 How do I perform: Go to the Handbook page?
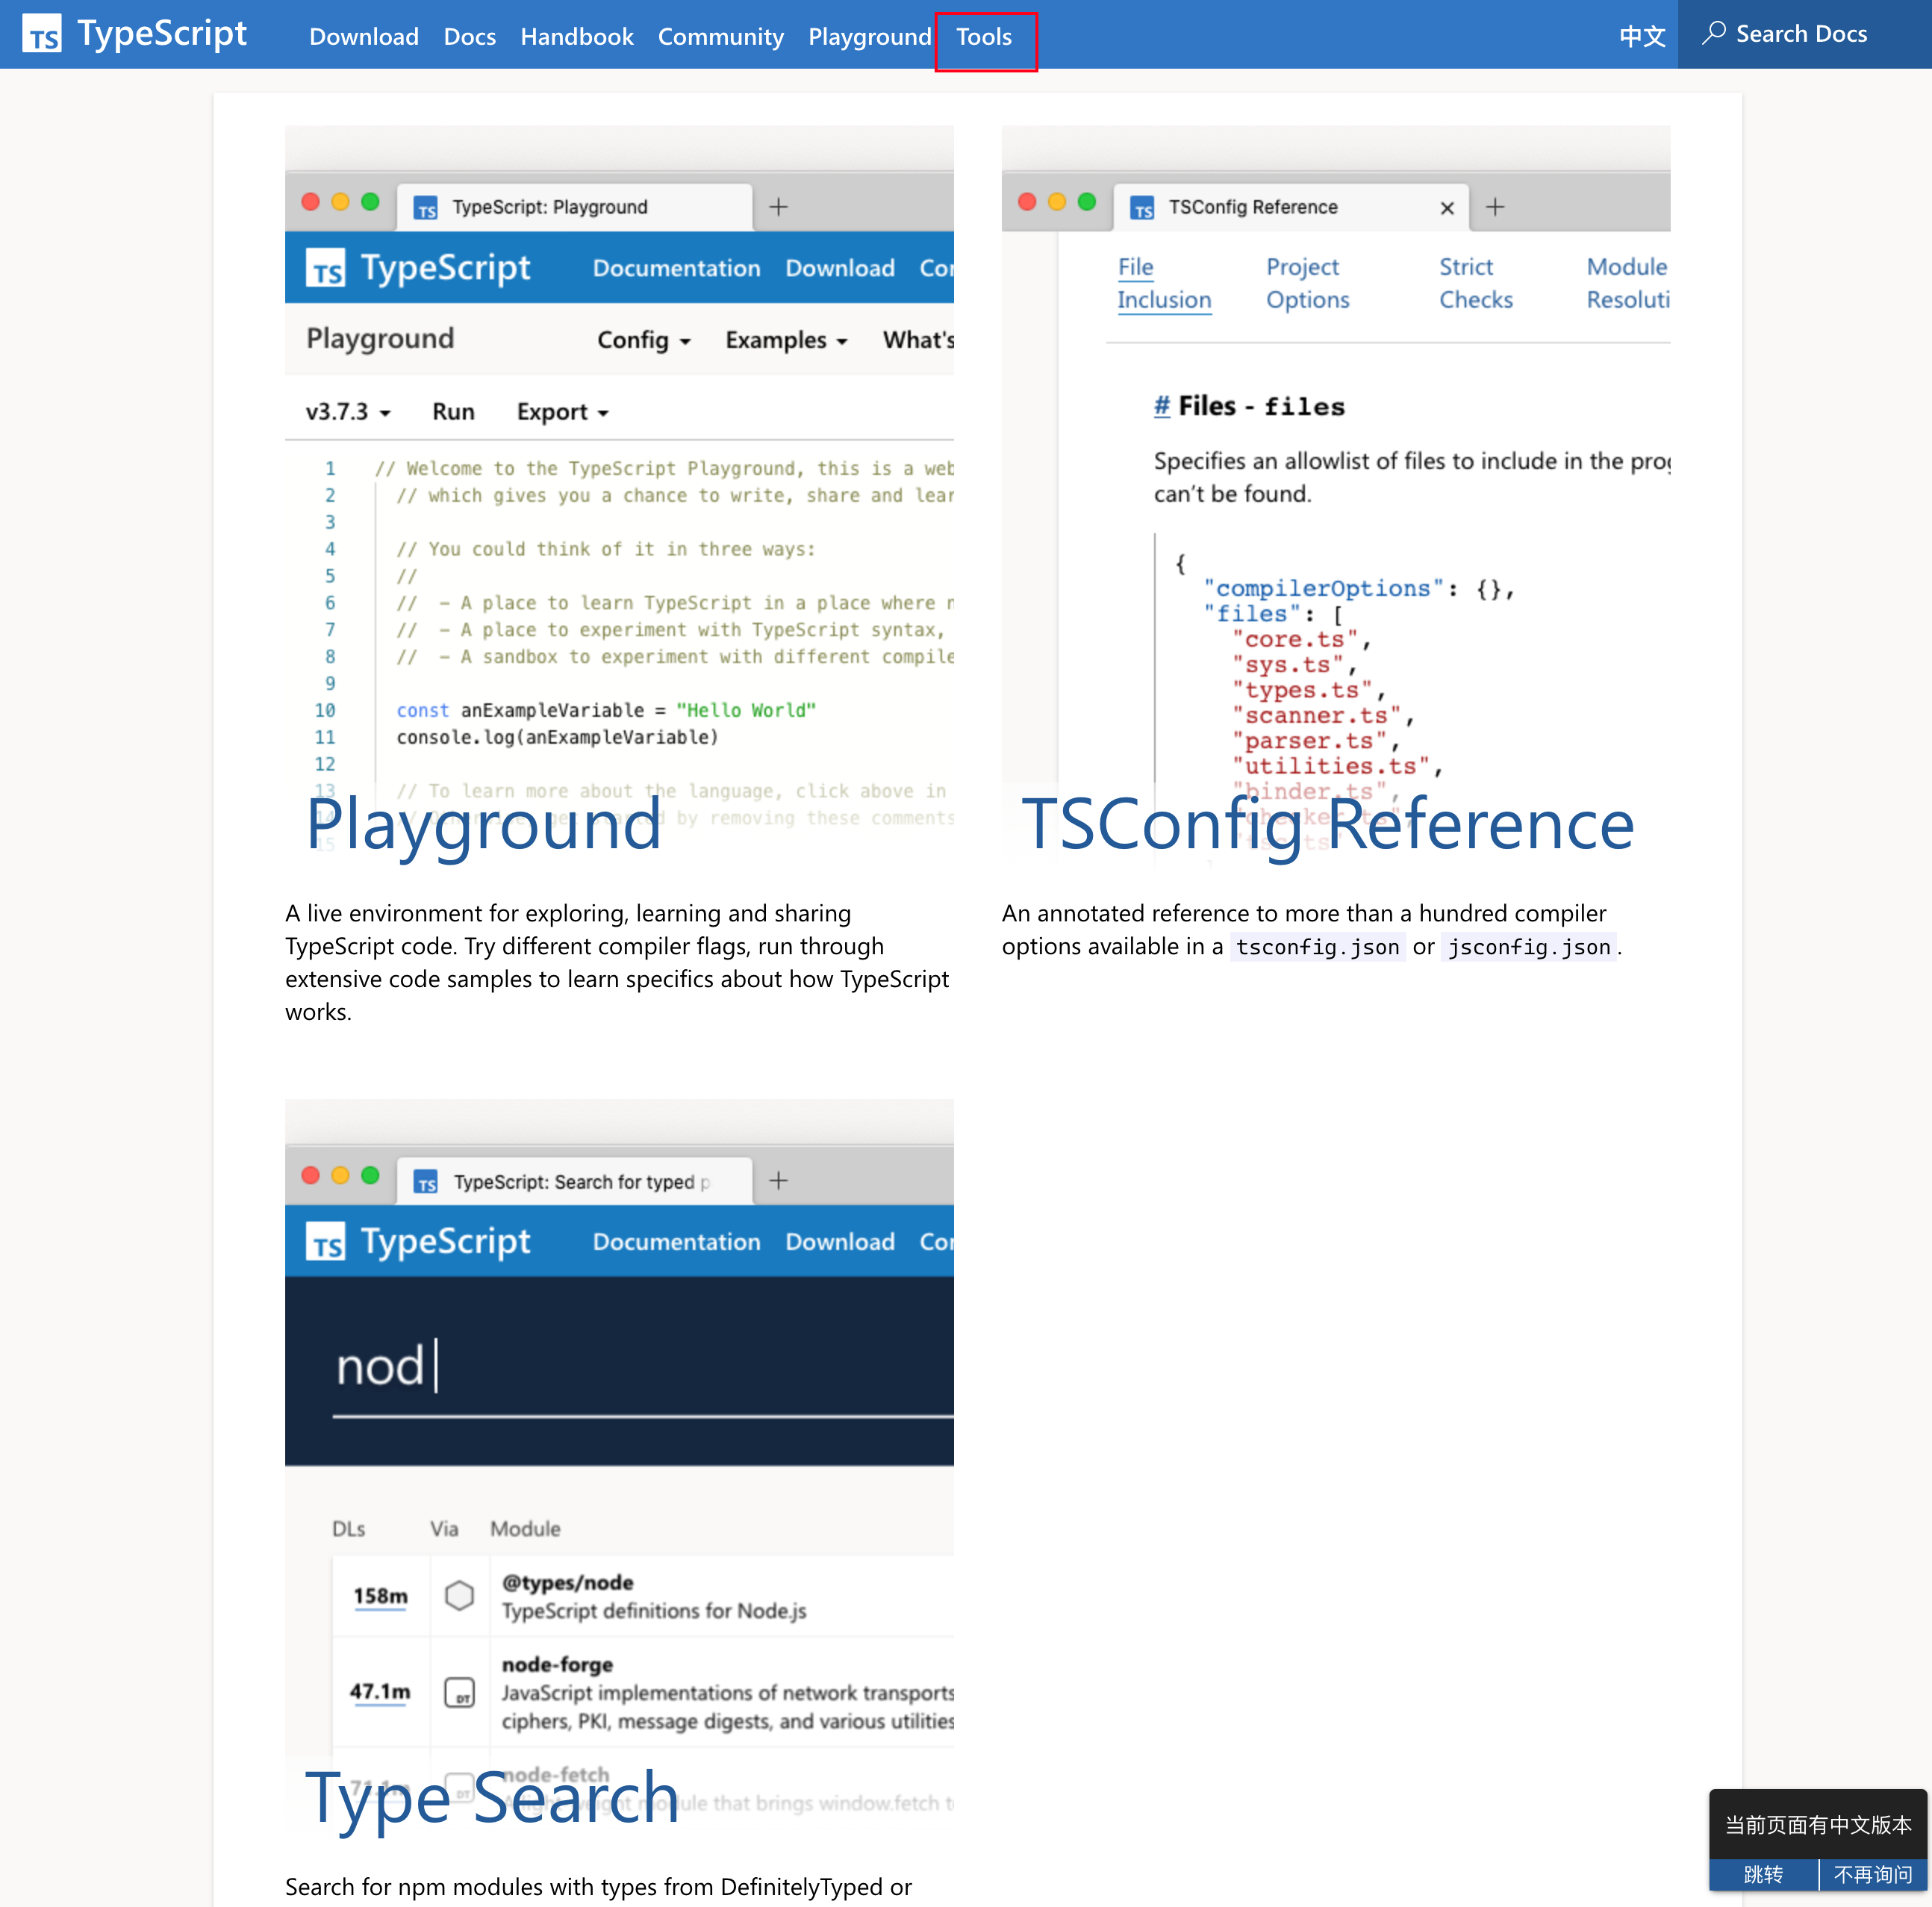tap(576, 36)
